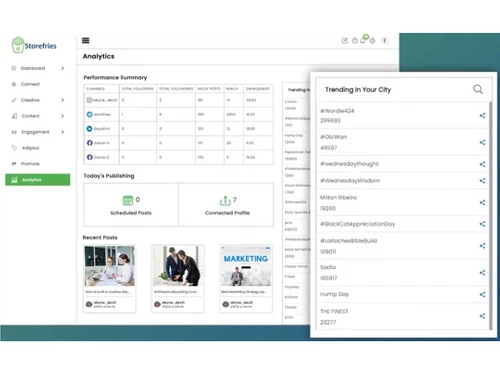Open Engagement in the sidebar
Image resolution: width=500 pixels, height=375 pixels.
(35, 132)
